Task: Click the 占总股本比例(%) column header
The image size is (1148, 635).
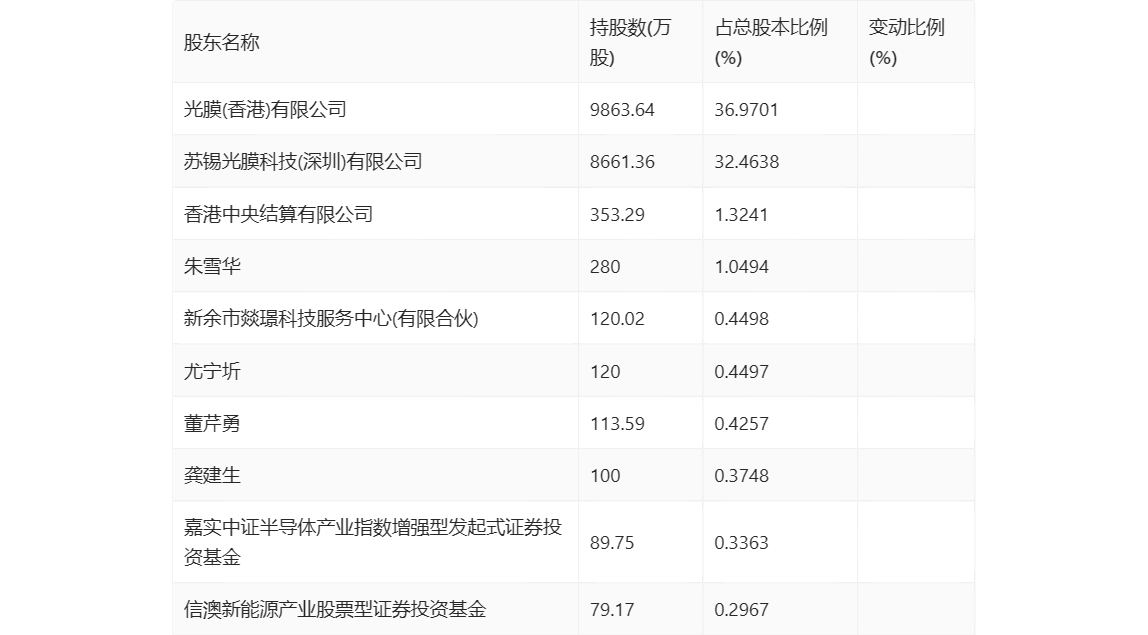Action: coord(771,42)
